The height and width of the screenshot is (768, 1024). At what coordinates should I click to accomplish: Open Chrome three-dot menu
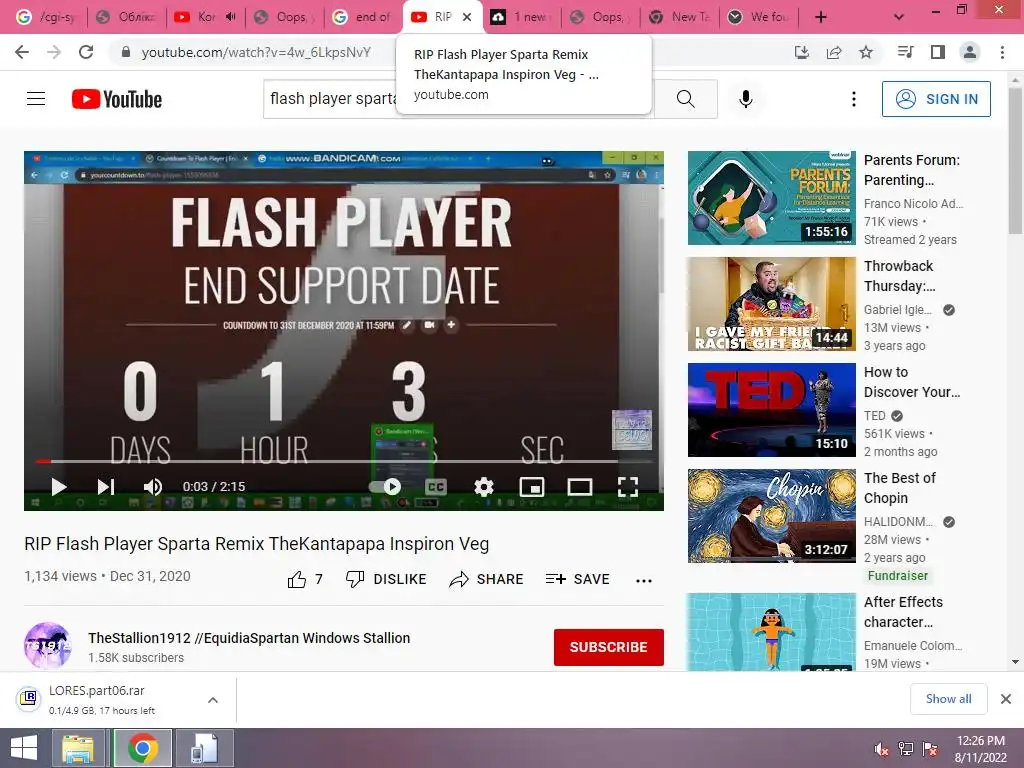[x=1002, y=52]
